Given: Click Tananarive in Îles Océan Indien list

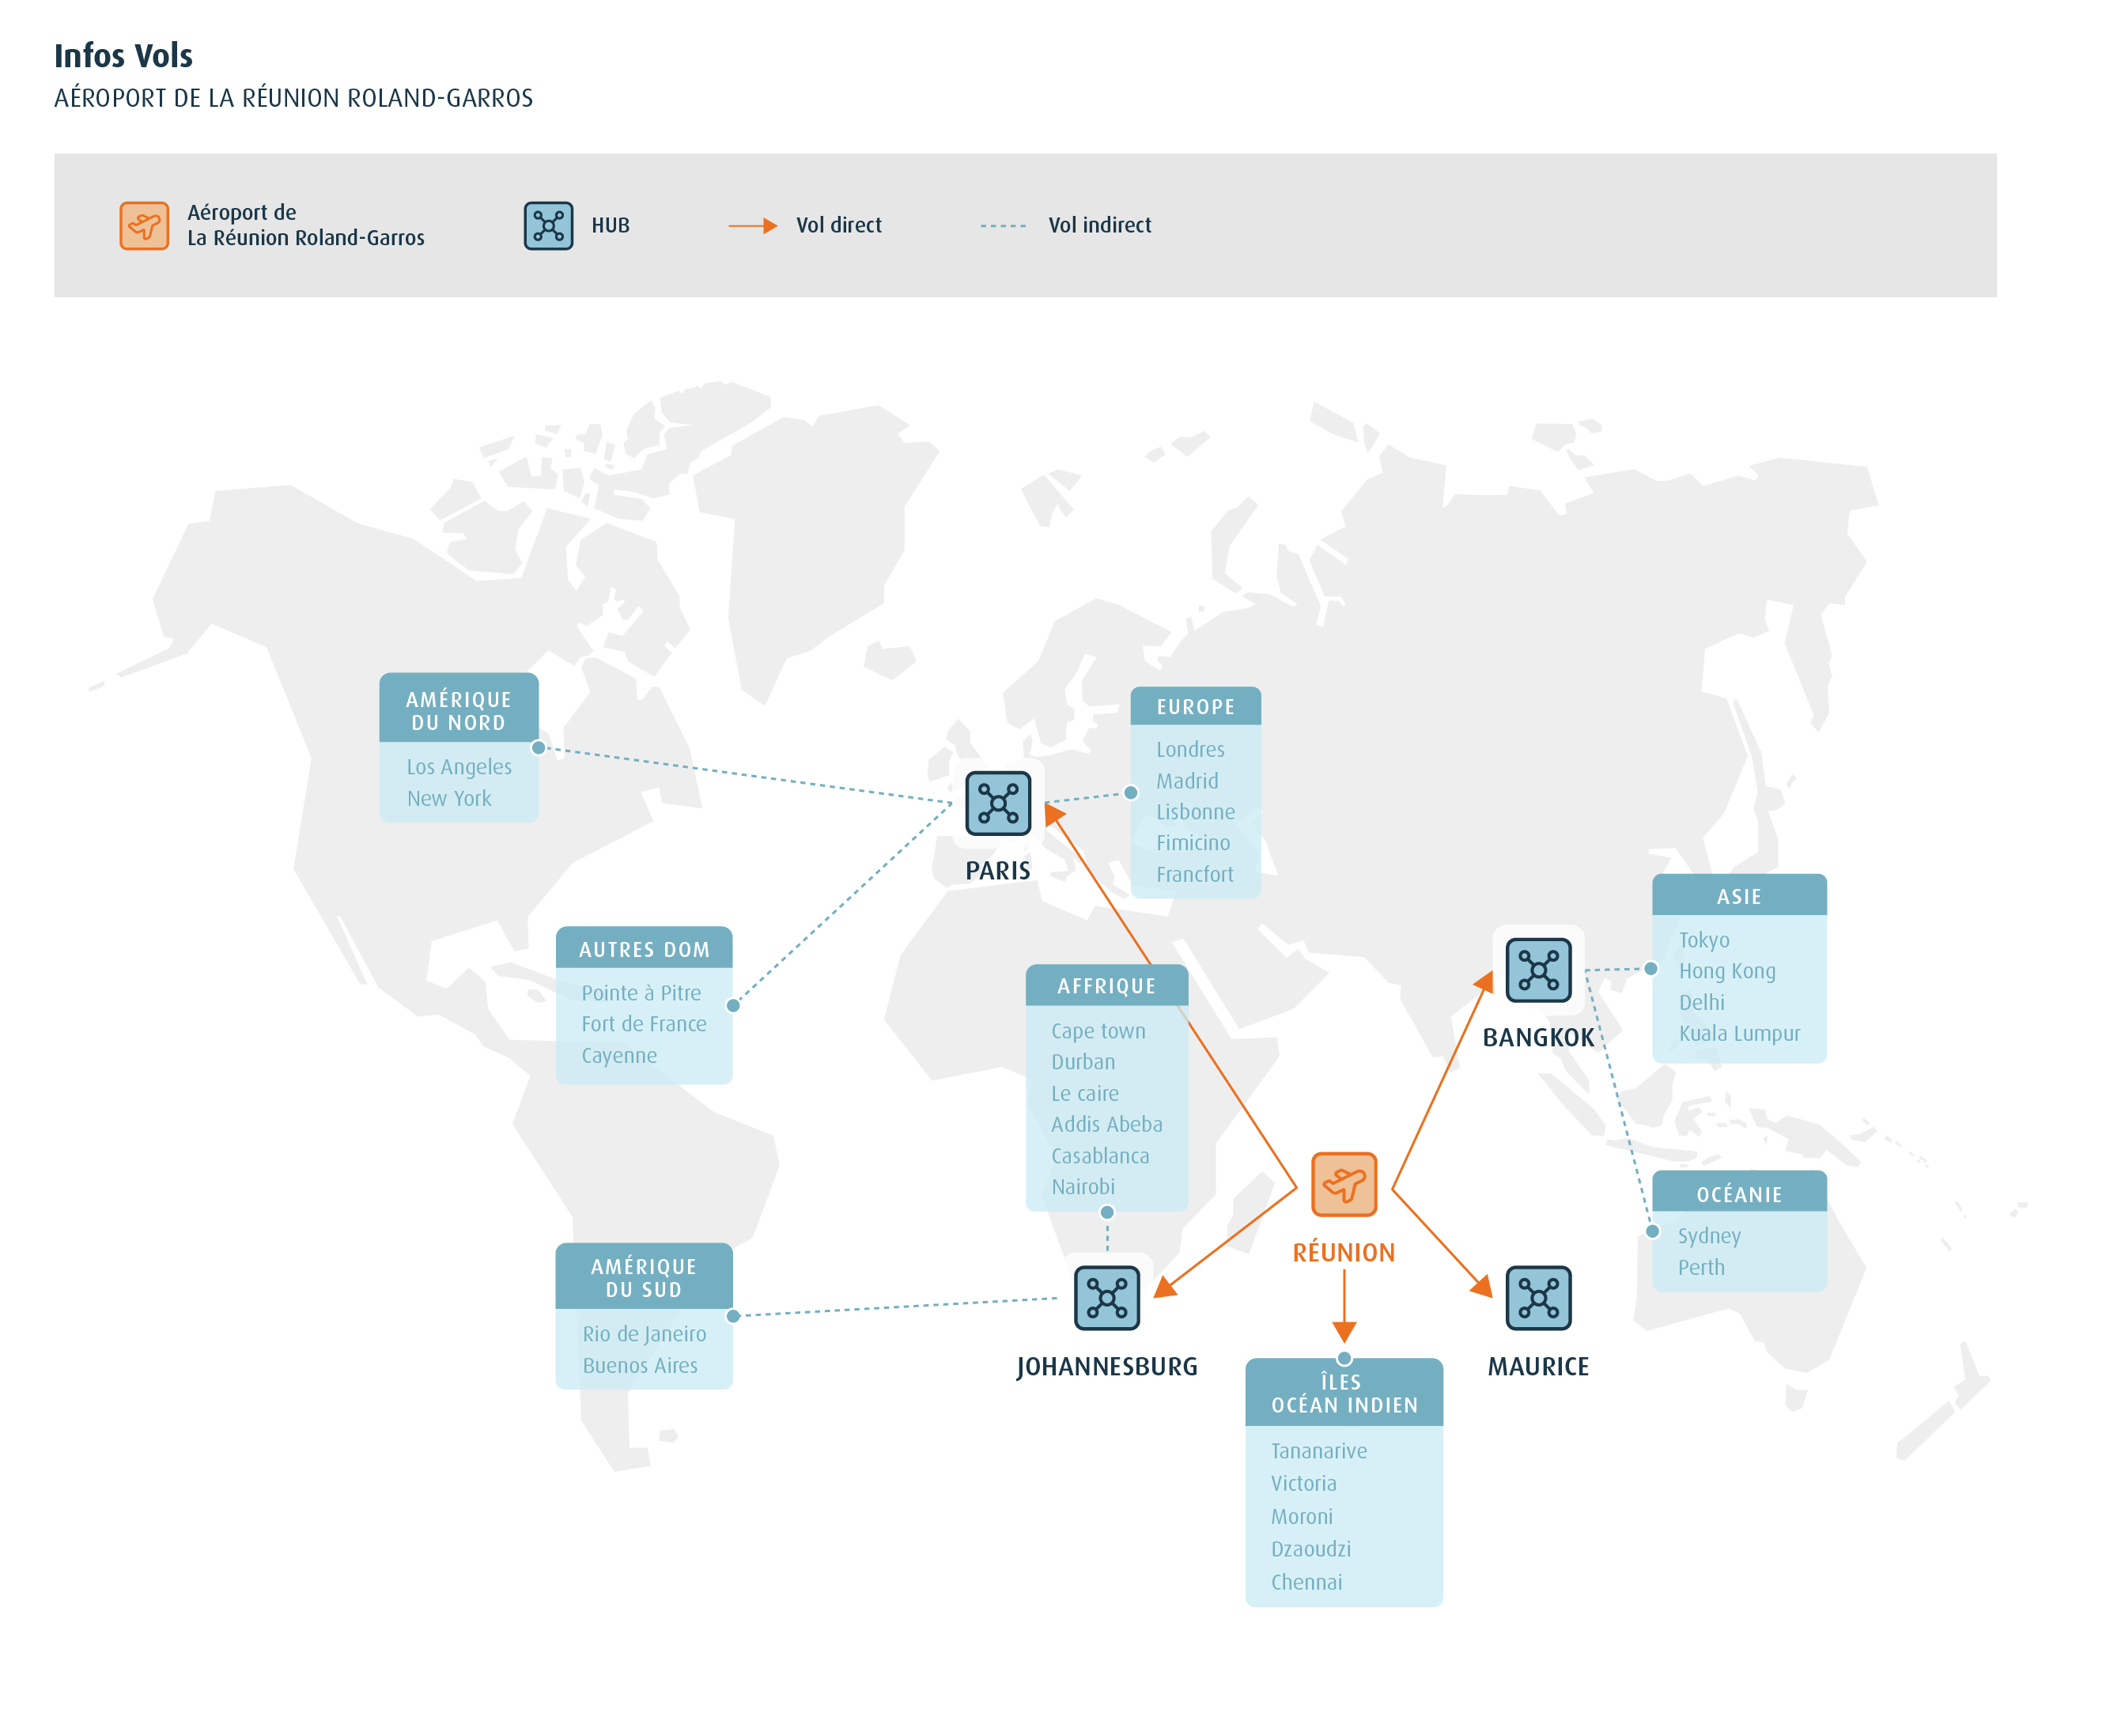Looking at the screenshot, I should (1318, 1451).
